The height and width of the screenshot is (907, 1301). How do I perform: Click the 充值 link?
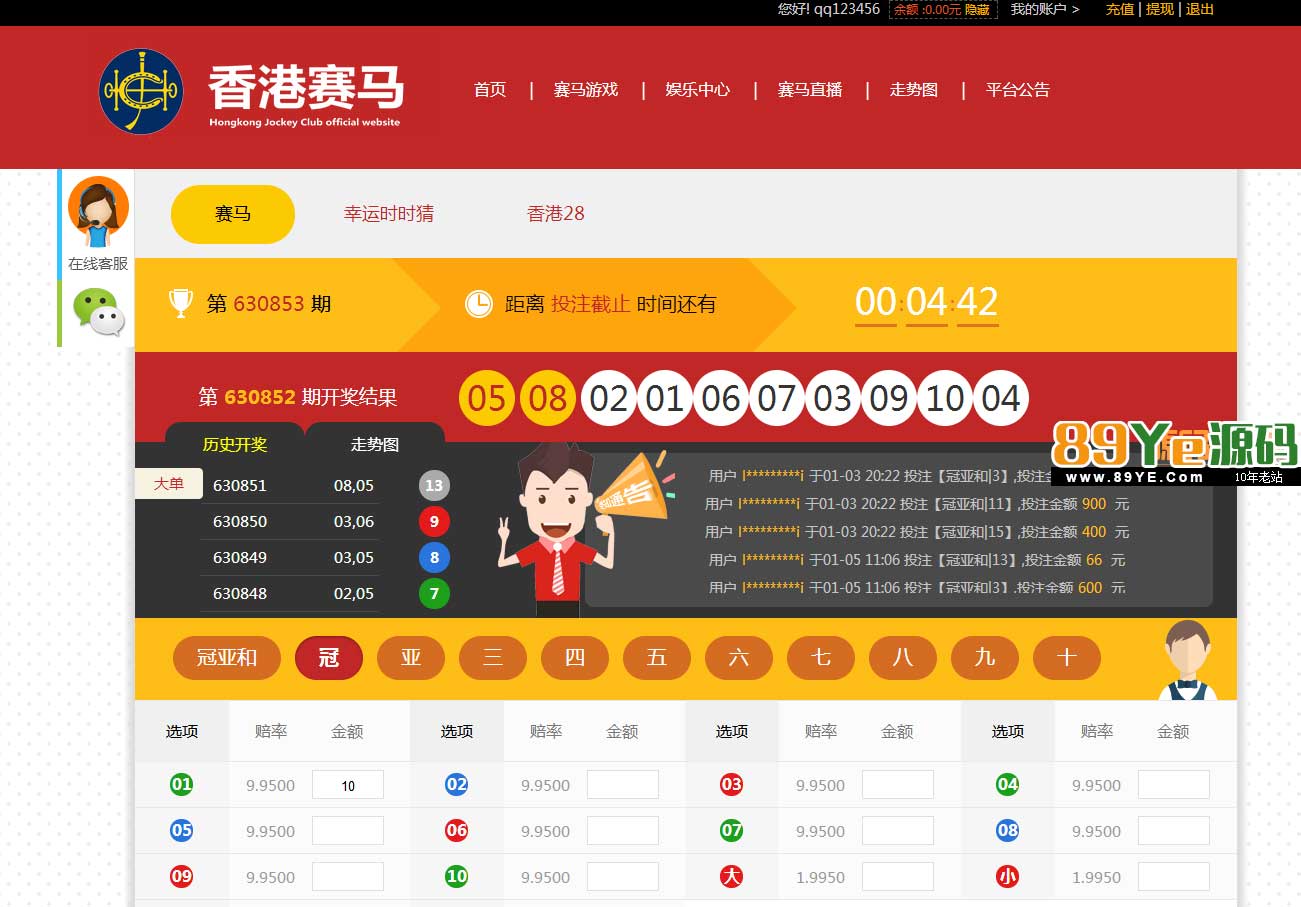pos(1120,9)
